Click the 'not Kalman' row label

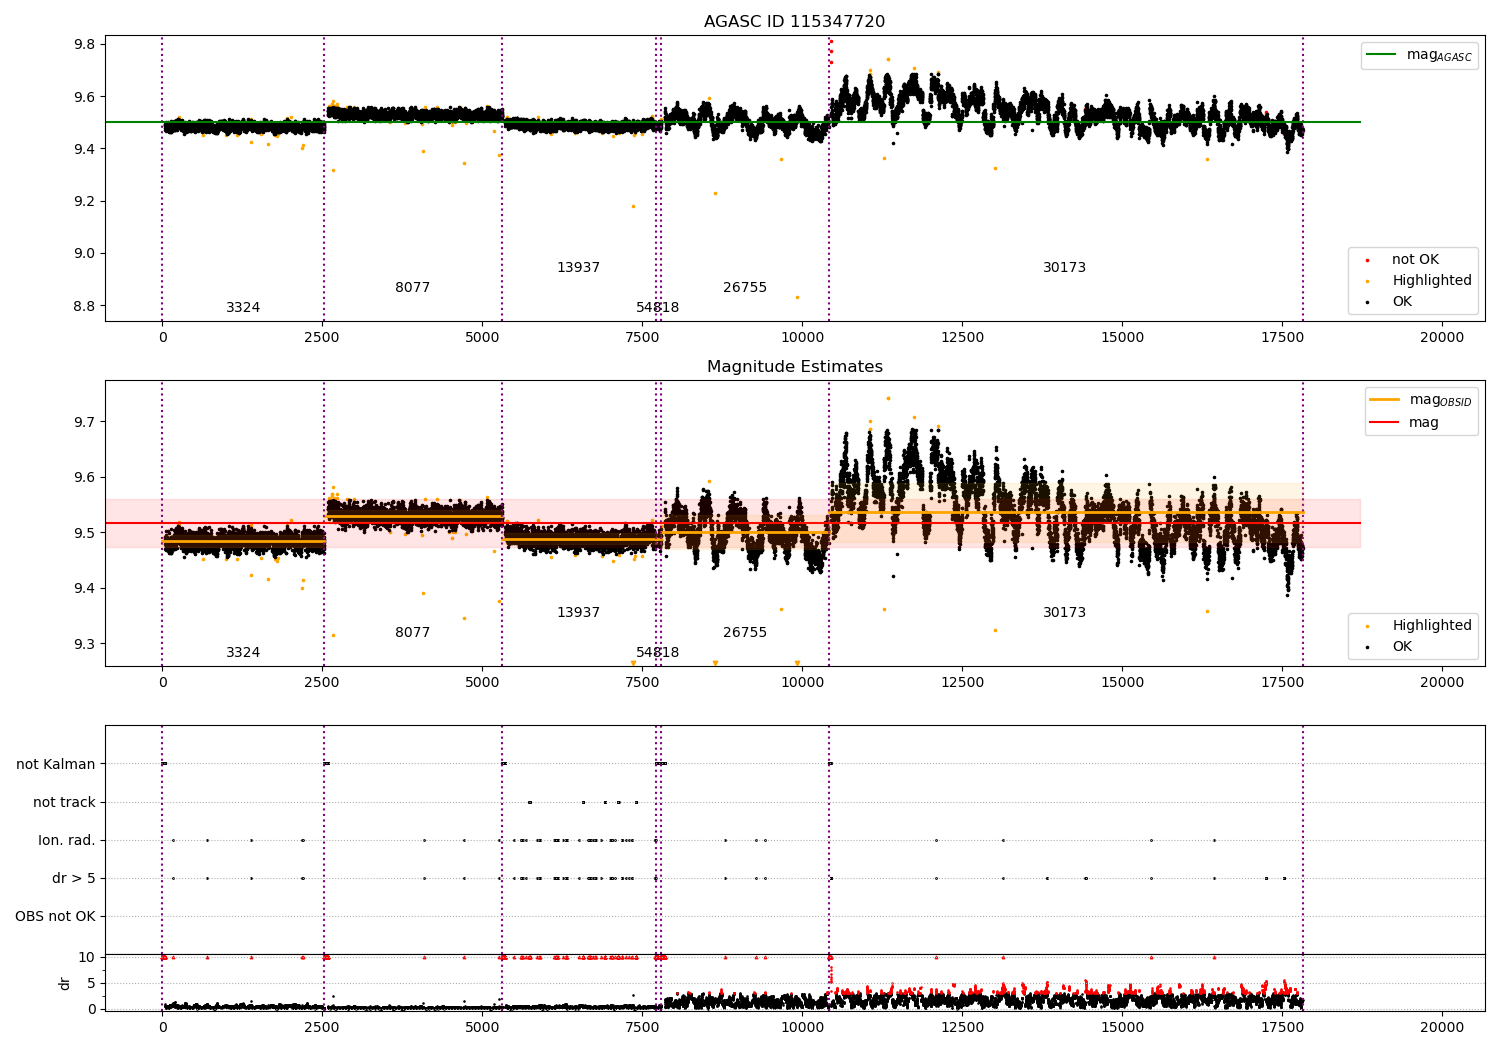coord(56,765)
